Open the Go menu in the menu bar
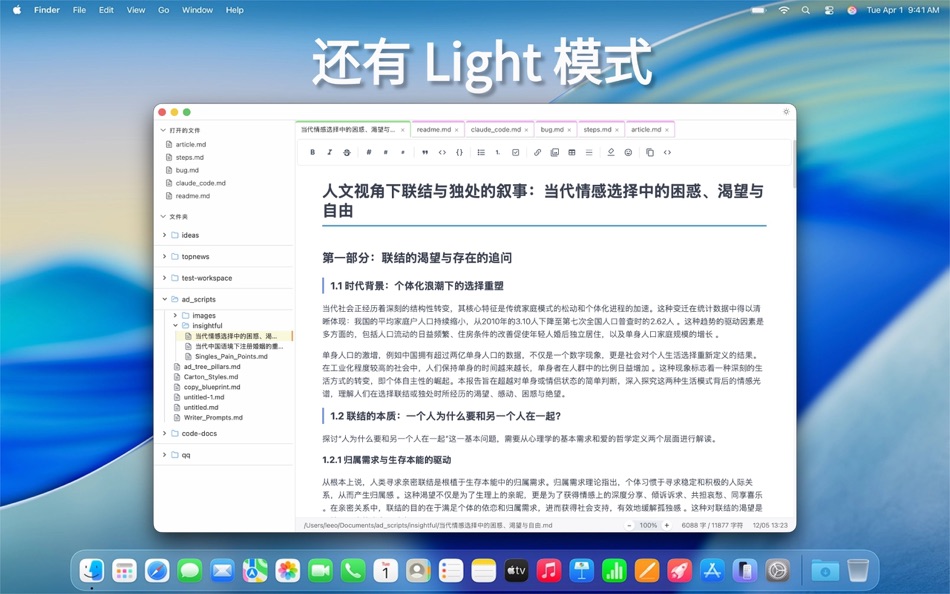The image size is (950, 594). 164,10
